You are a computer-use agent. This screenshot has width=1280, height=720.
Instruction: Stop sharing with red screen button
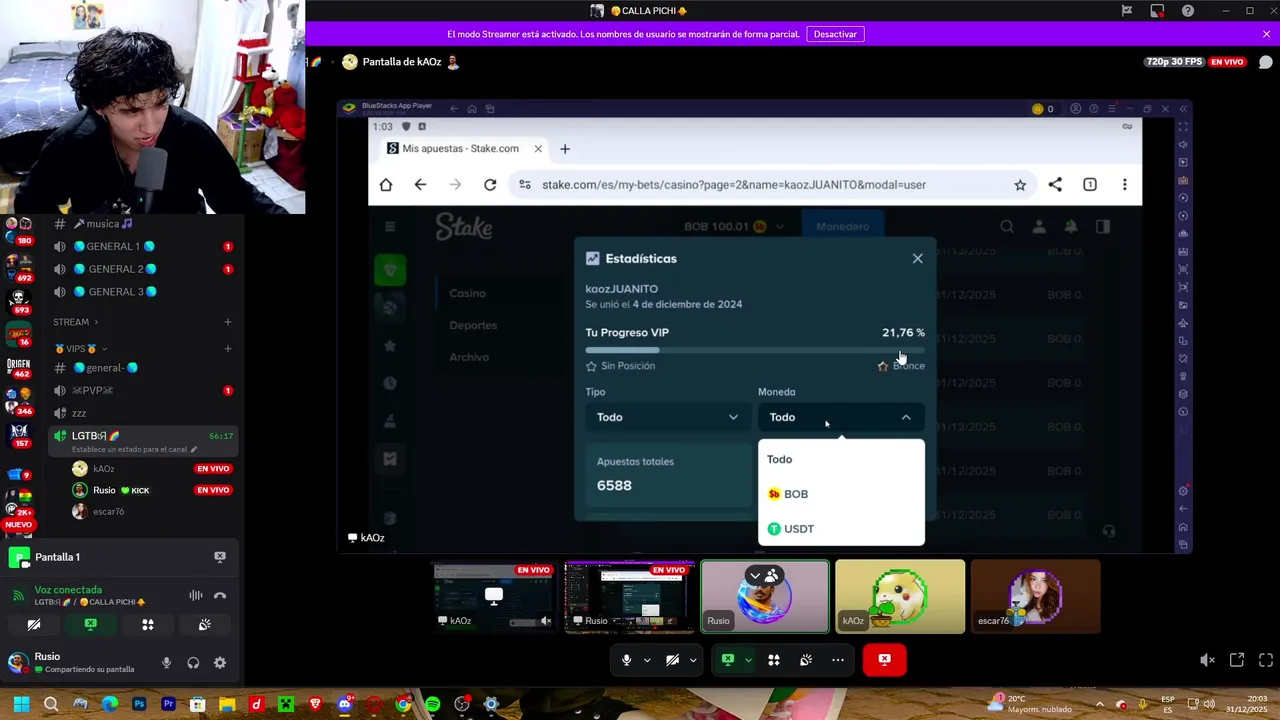884,660
